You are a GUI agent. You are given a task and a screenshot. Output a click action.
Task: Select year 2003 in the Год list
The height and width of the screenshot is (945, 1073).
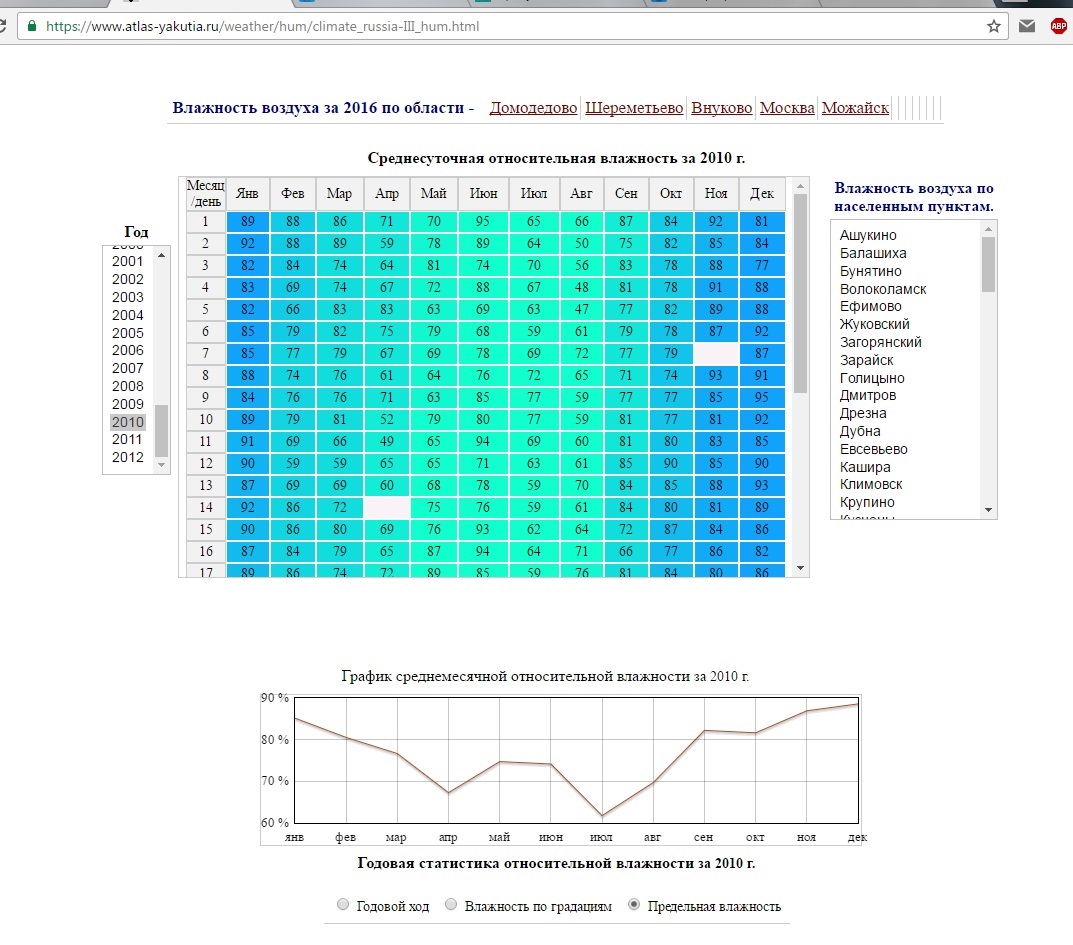128,297
